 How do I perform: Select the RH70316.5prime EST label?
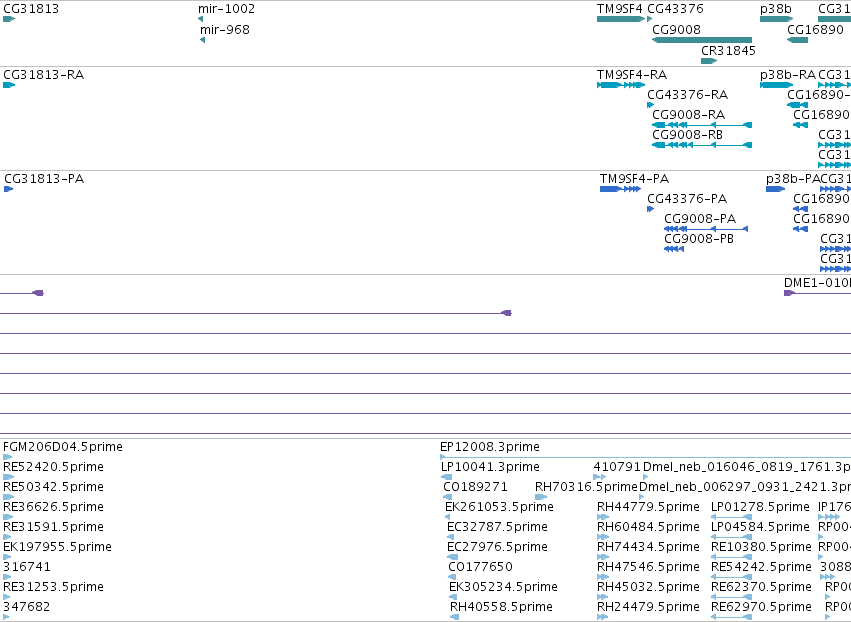coord(586,486)
